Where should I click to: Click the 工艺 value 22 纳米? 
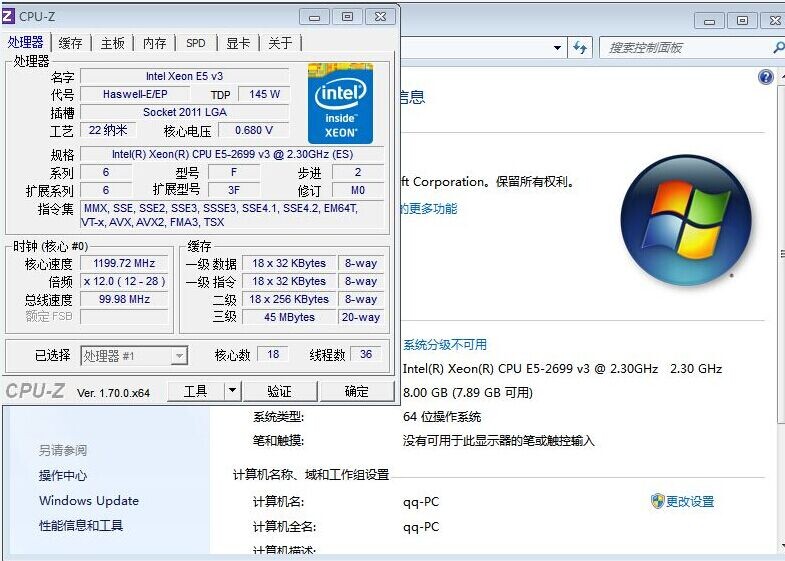(x=108, y=130)
